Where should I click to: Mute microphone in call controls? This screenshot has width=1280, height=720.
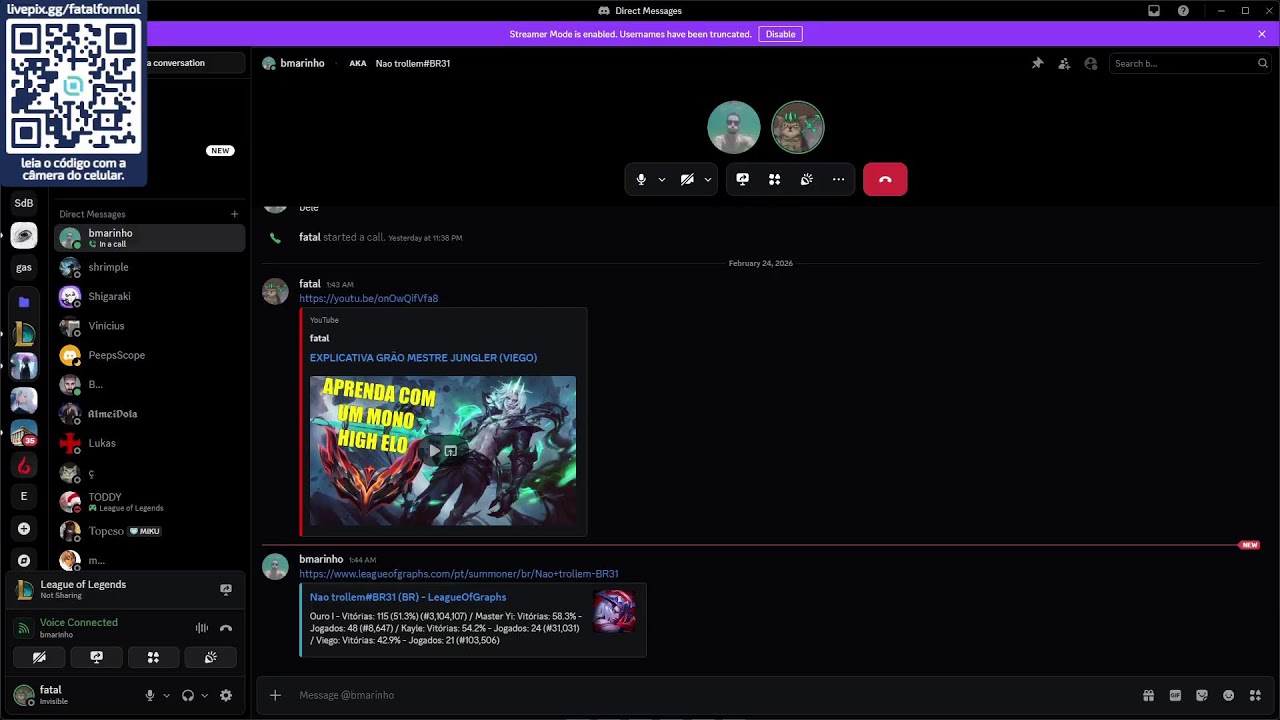click(641, 179)
